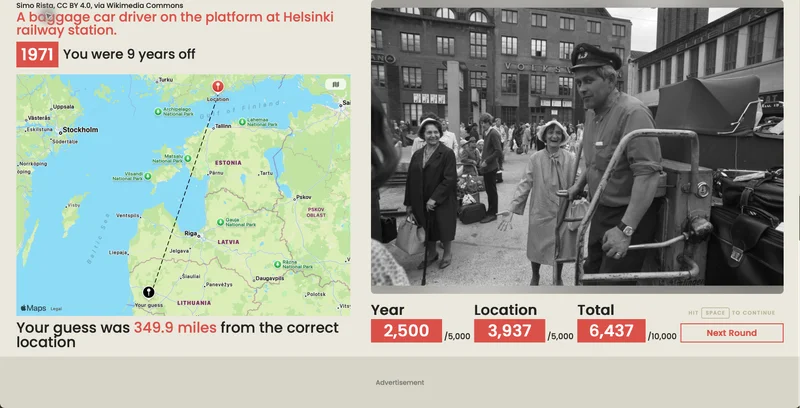
Task: Click the You were 9 years off text
Action: coord(129,54)
